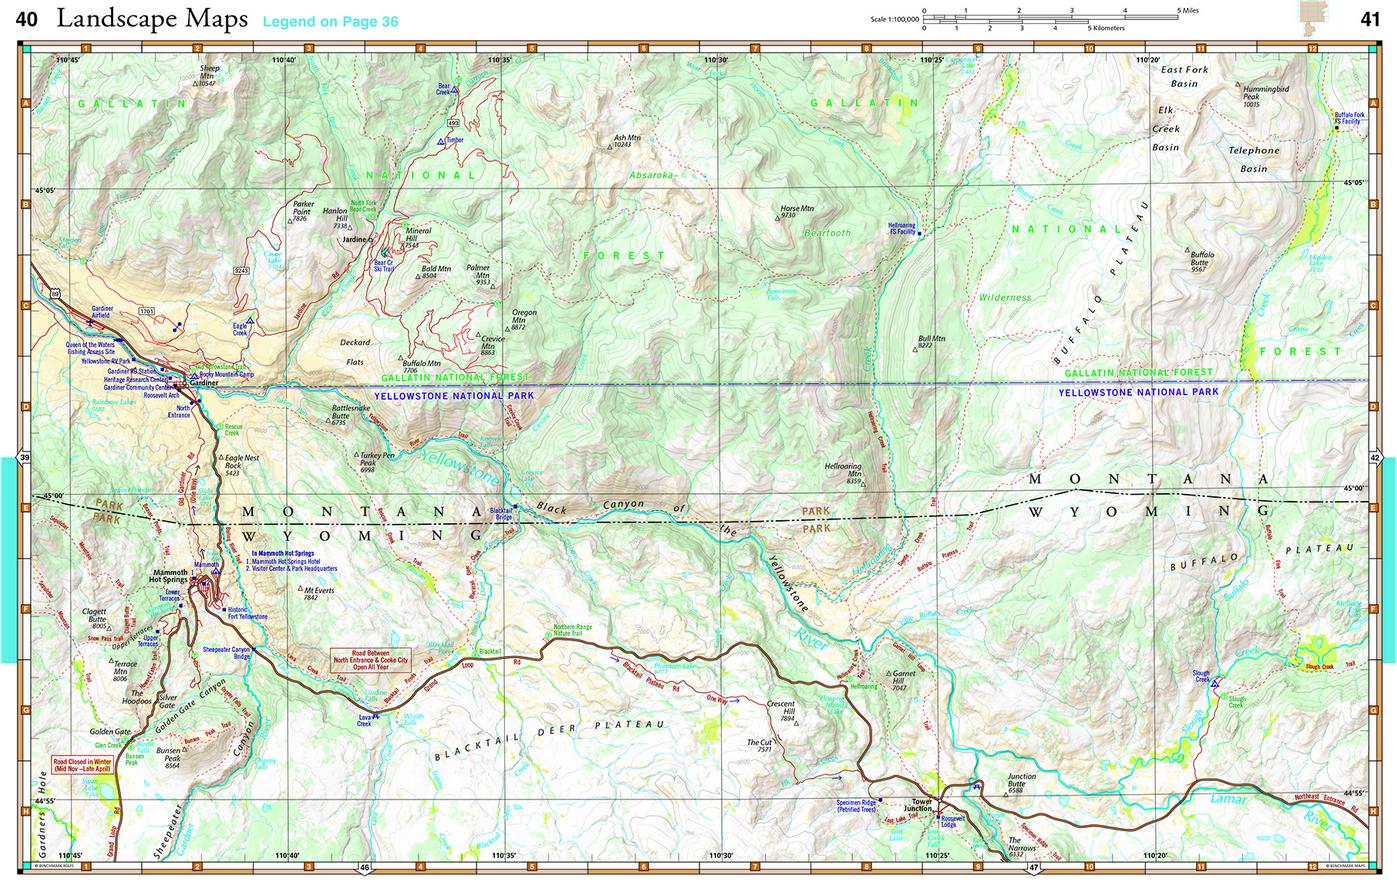Click the Gardiner town label
This screenshot has width=1397, height=889.
click(x=204, y=384)
